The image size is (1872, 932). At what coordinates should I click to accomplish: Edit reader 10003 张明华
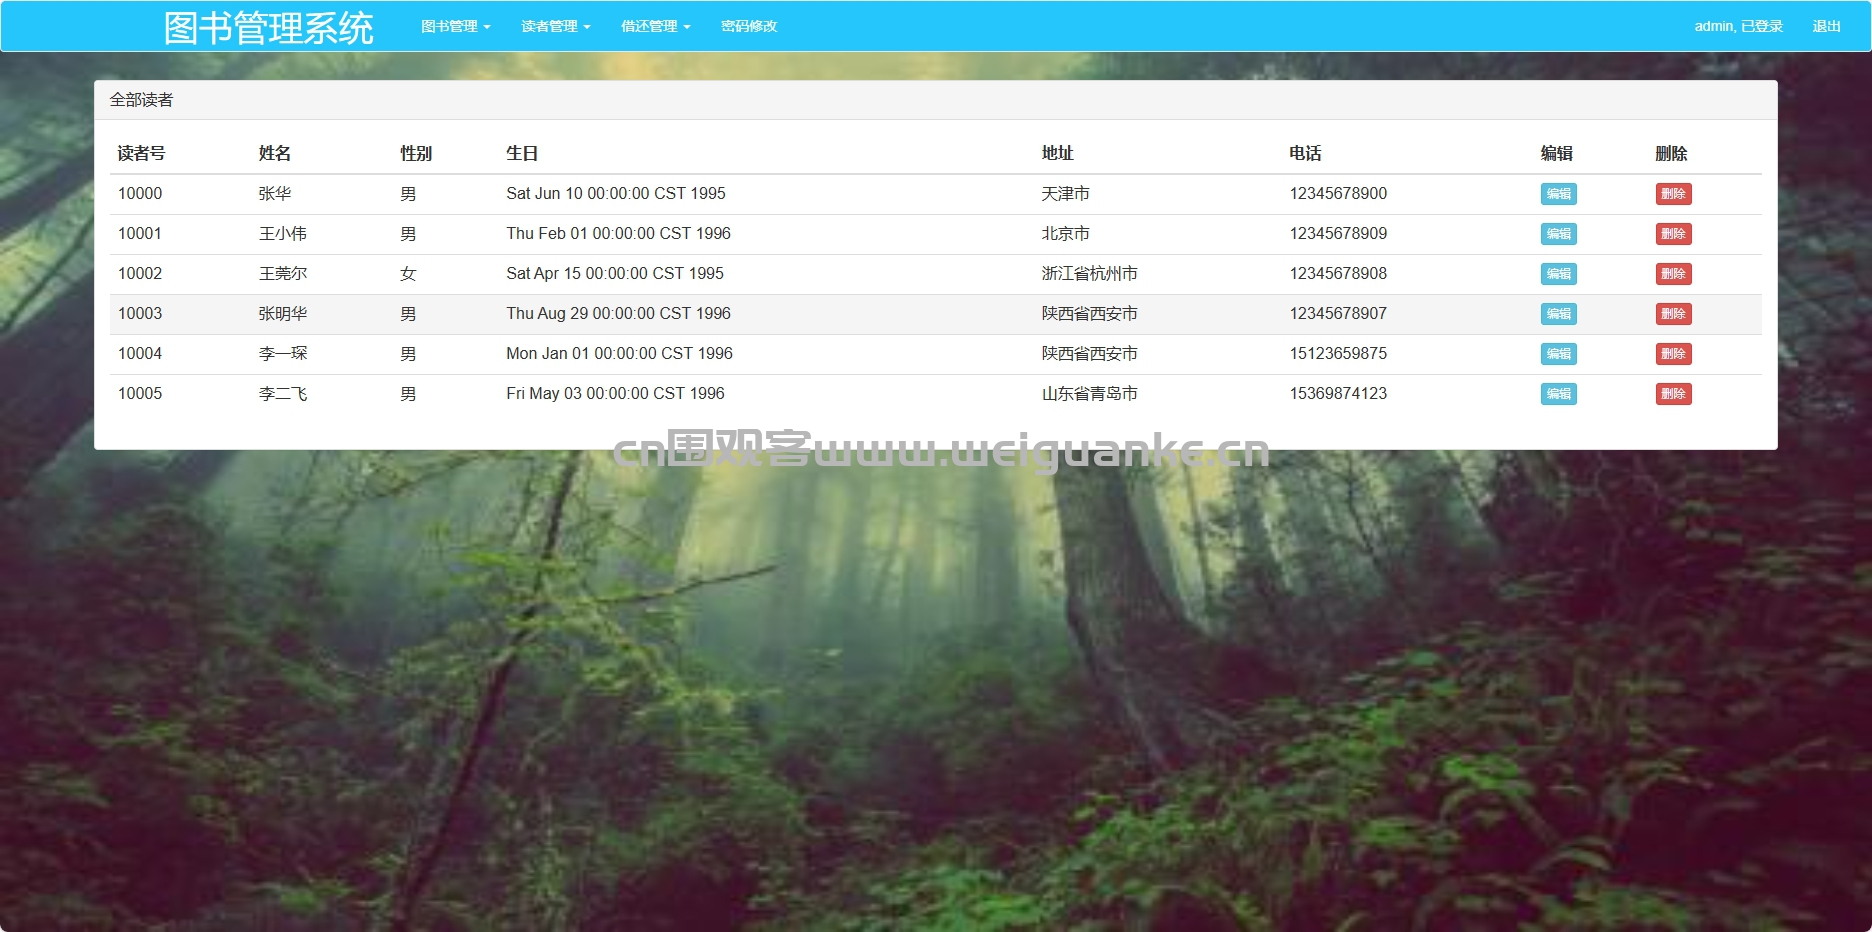pos(1559,314)
